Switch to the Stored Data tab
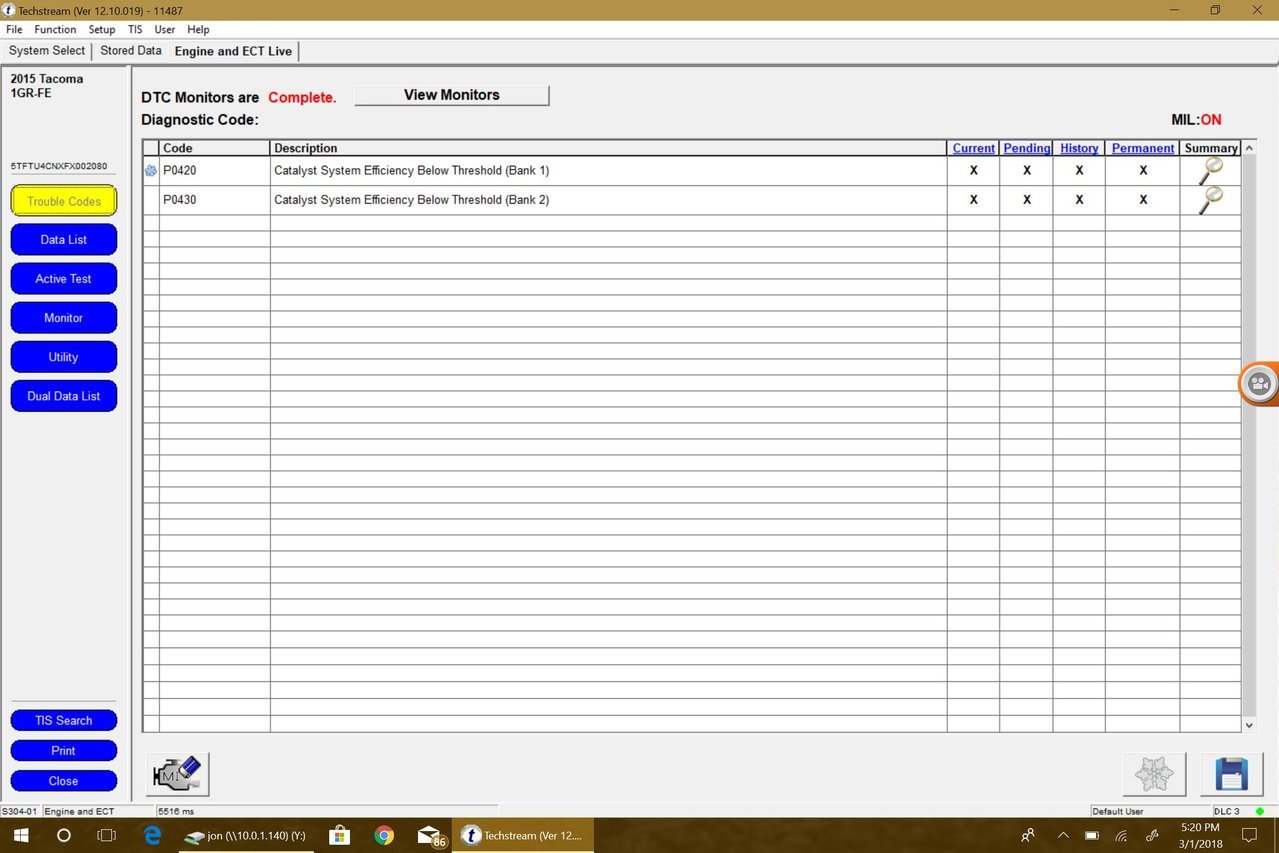 [x=131, y=51]
